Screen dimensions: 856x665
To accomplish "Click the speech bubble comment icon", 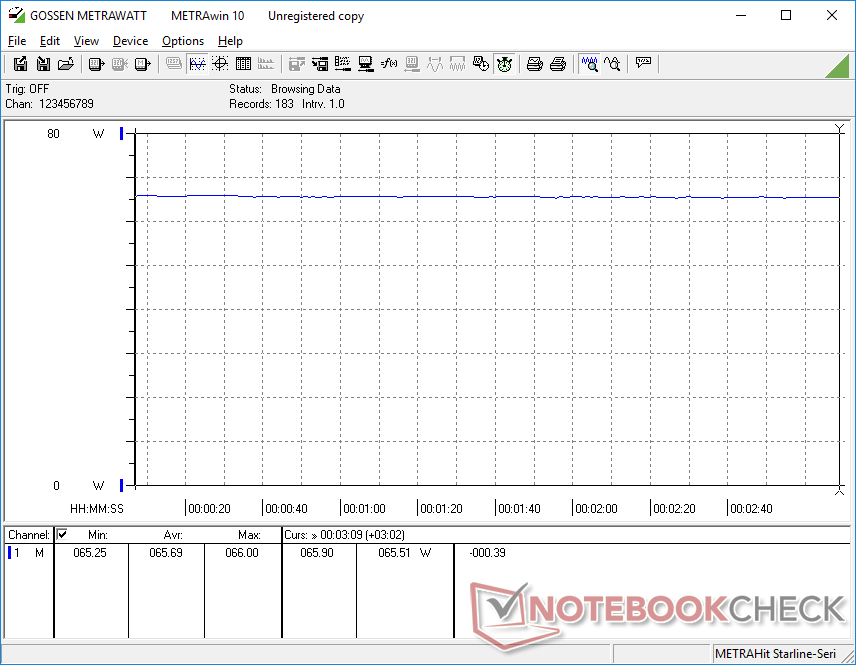I will (643, 63).
